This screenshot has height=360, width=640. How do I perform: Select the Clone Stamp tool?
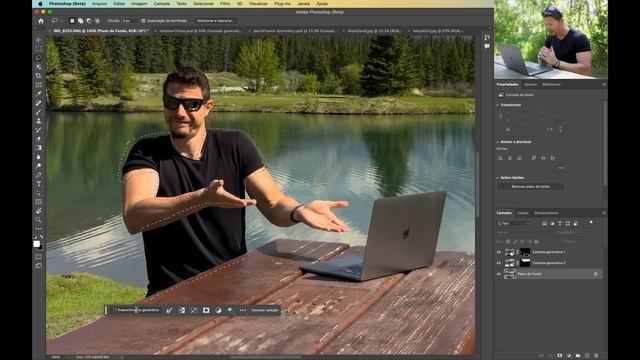click(38, 121)
